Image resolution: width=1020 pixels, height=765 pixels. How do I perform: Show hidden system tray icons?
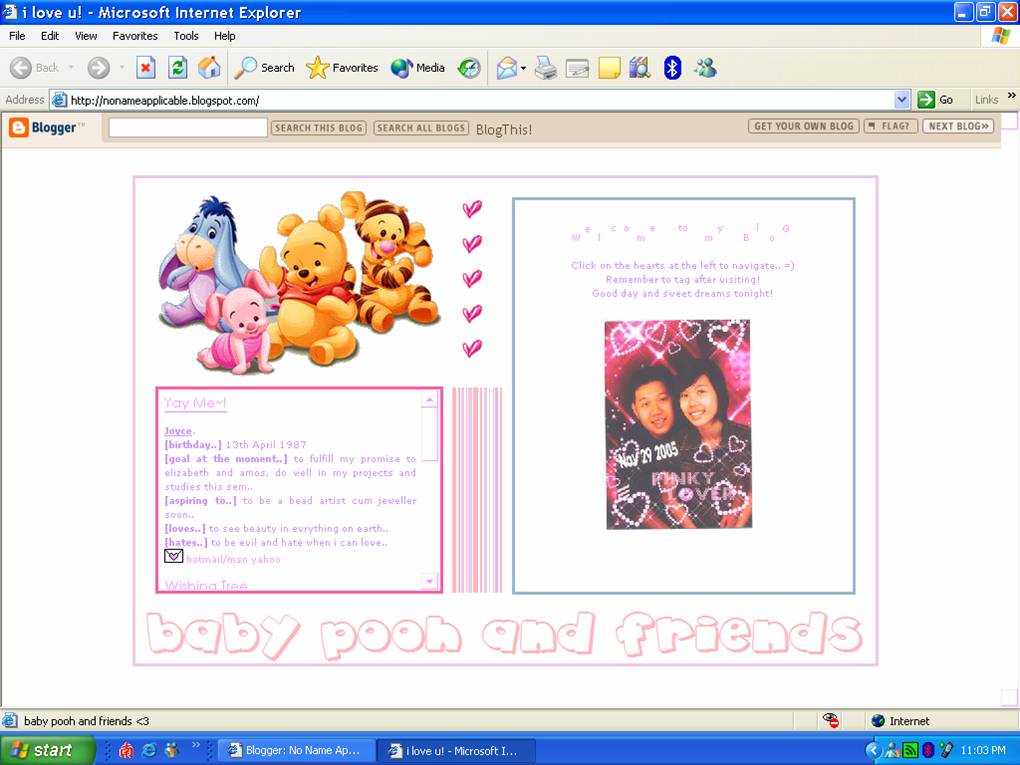(872, 750)
